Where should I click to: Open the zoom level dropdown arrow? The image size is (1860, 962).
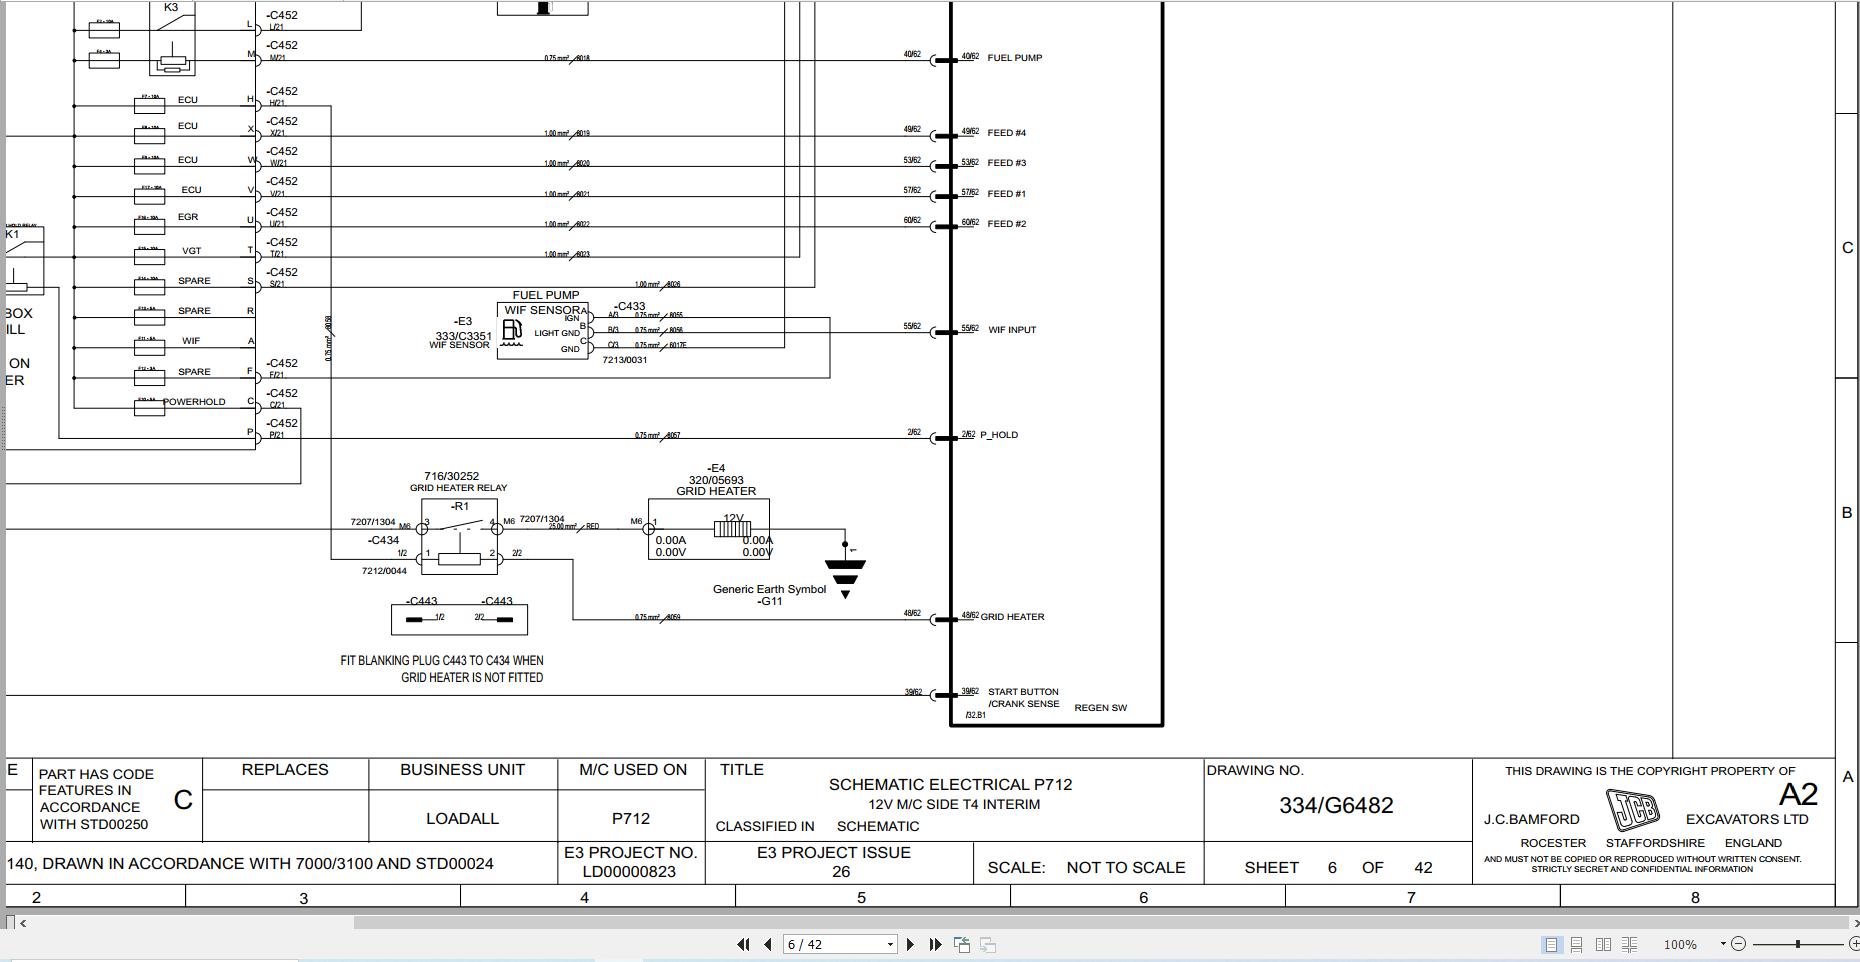click(x=1723, y=944)
